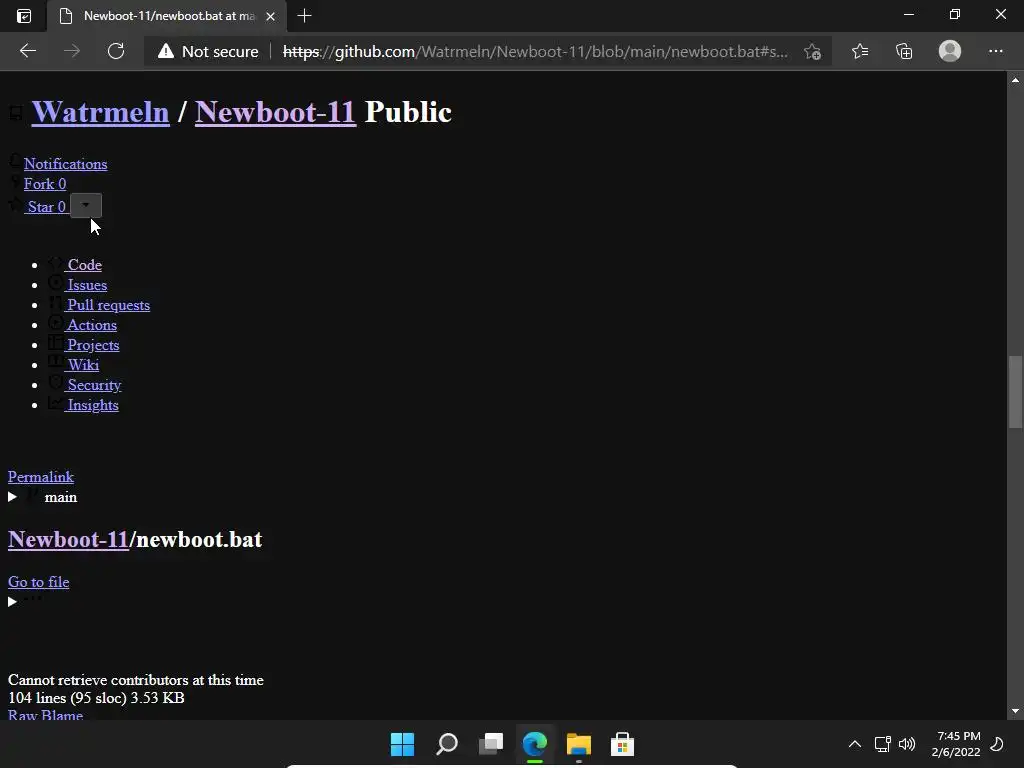Image resolution: width=1024 pixels, height=768 pixels.
Task: Open Microsoft Store from the taskbar
Action: click(x=622, y=744)
